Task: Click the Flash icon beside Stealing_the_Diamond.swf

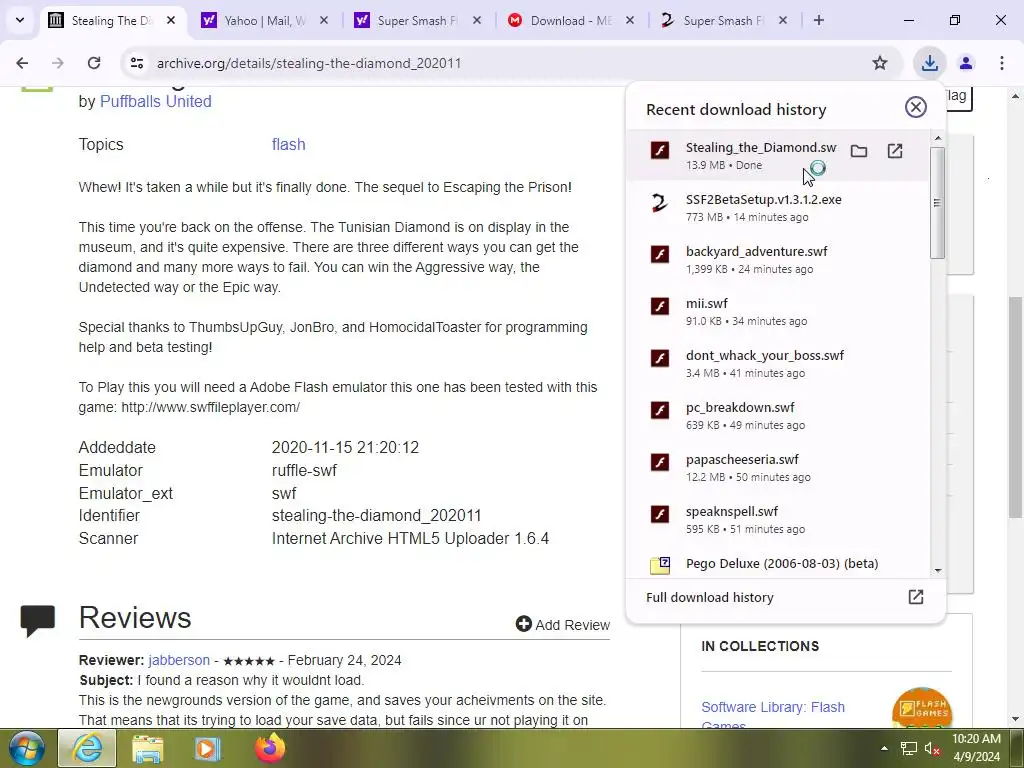Action: pyautogui.click(x=660, y=150)
